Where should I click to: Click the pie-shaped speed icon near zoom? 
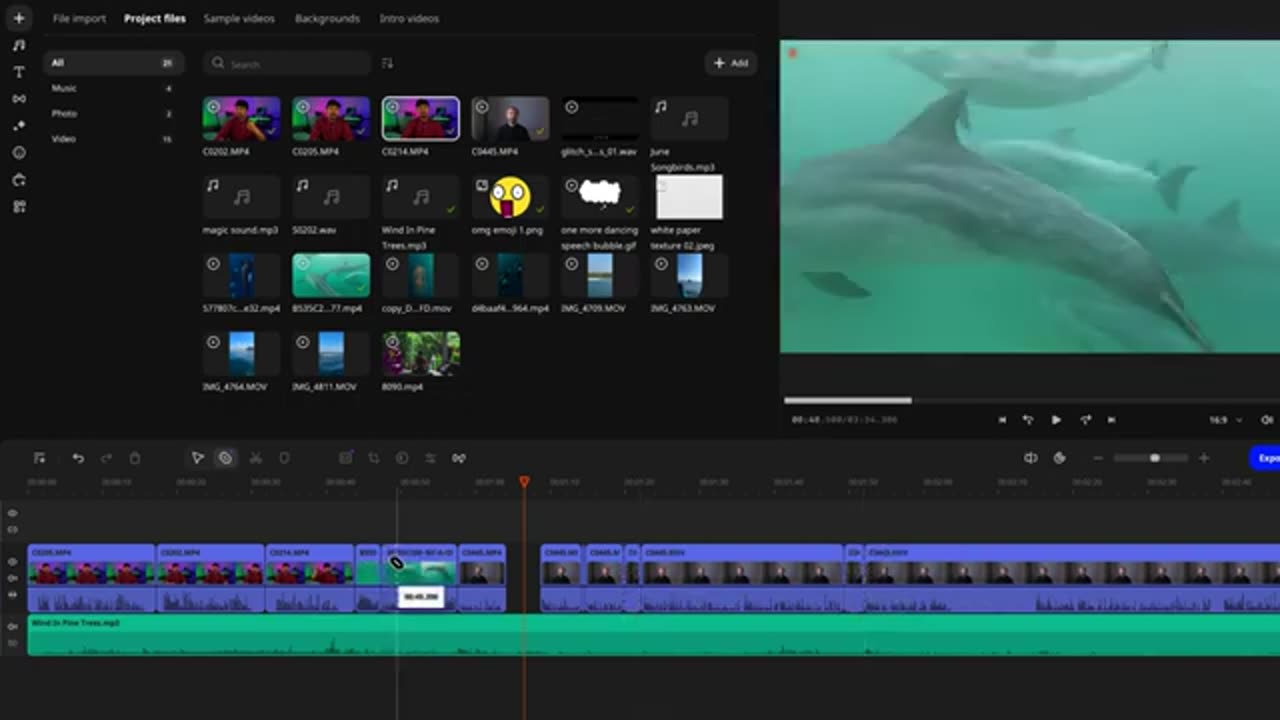point(1060,458)
